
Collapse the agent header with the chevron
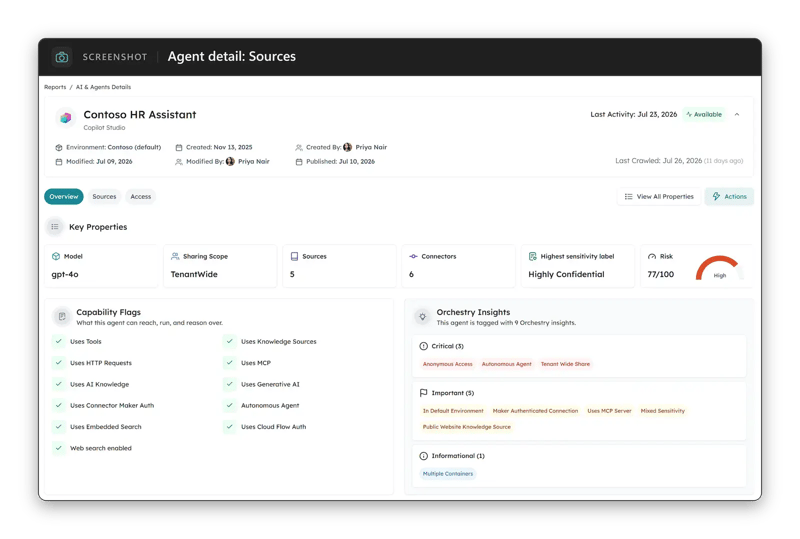(737, 115)
